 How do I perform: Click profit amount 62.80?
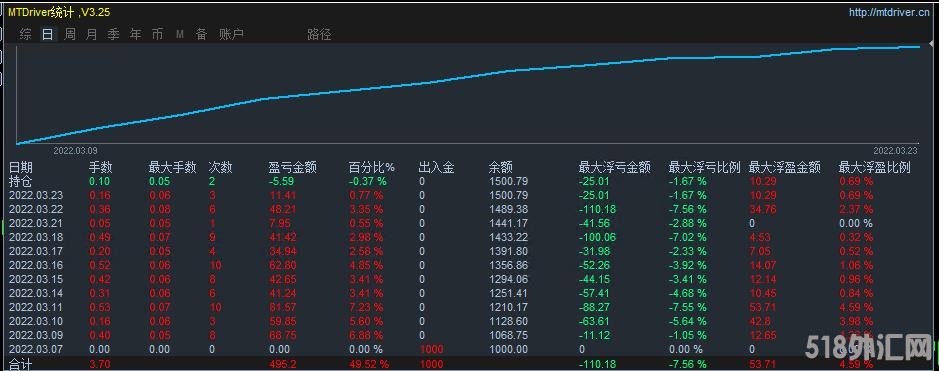coord(283,265)
